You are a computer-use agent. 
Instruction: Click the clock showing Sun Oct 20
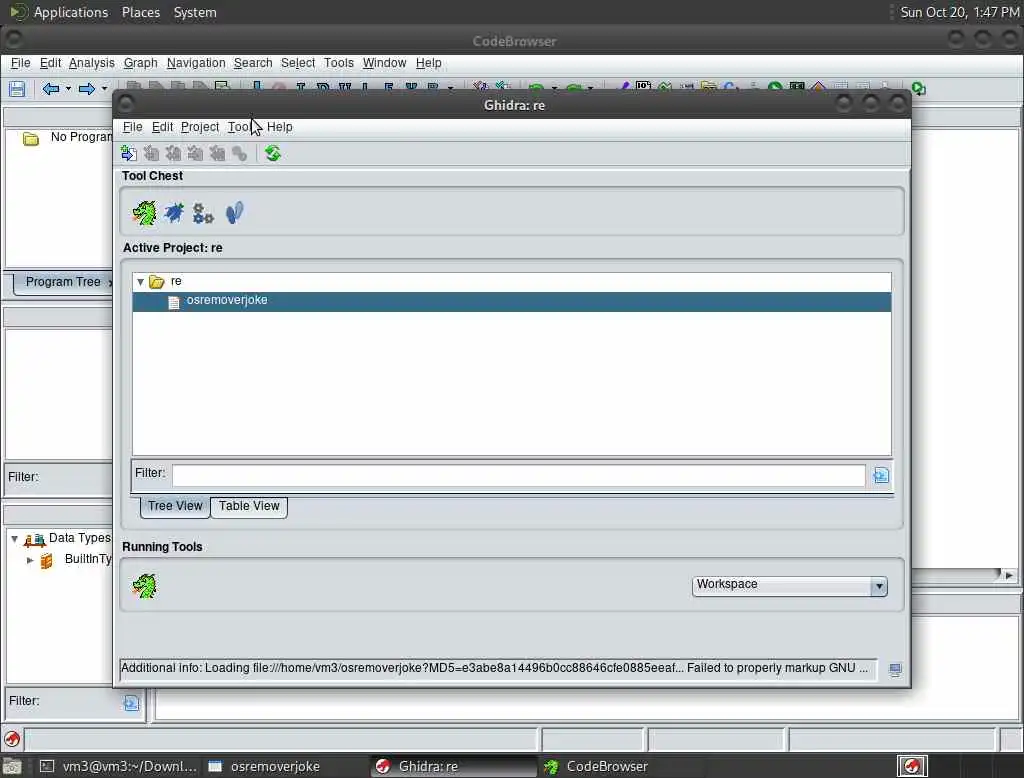point(959,12)
